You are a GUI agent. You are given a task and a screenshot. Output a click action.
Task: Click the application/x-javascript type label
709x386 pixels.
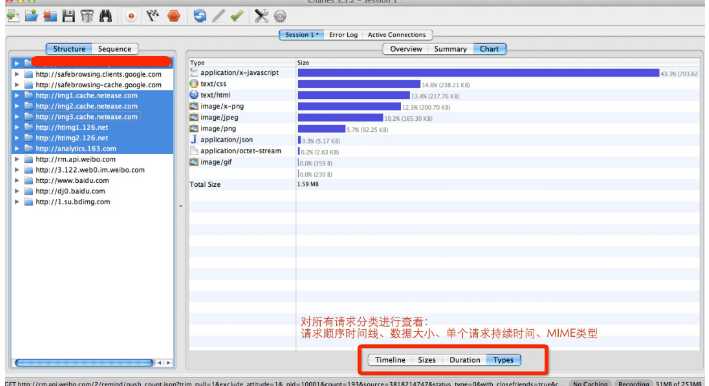tap(240, 72)
